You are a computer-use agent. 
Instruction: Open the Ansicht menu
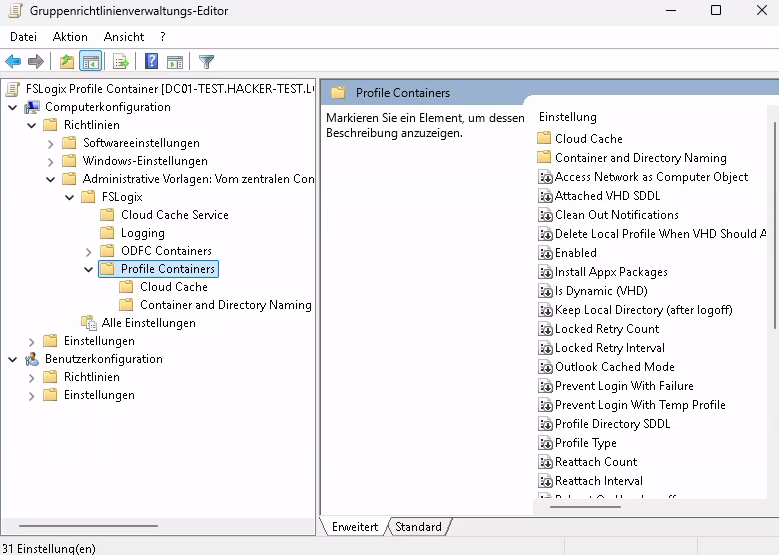[124, 37]
